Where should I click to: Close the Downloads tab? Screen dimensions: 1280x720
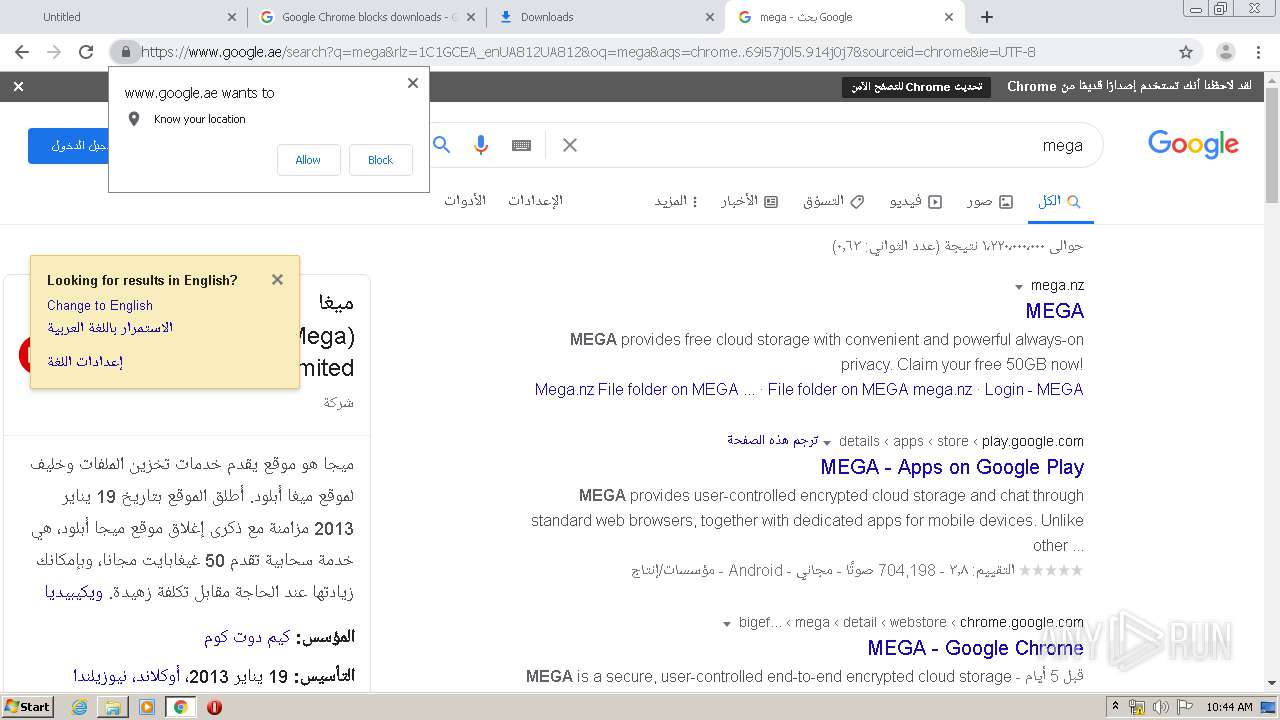(x=710, y=17)
